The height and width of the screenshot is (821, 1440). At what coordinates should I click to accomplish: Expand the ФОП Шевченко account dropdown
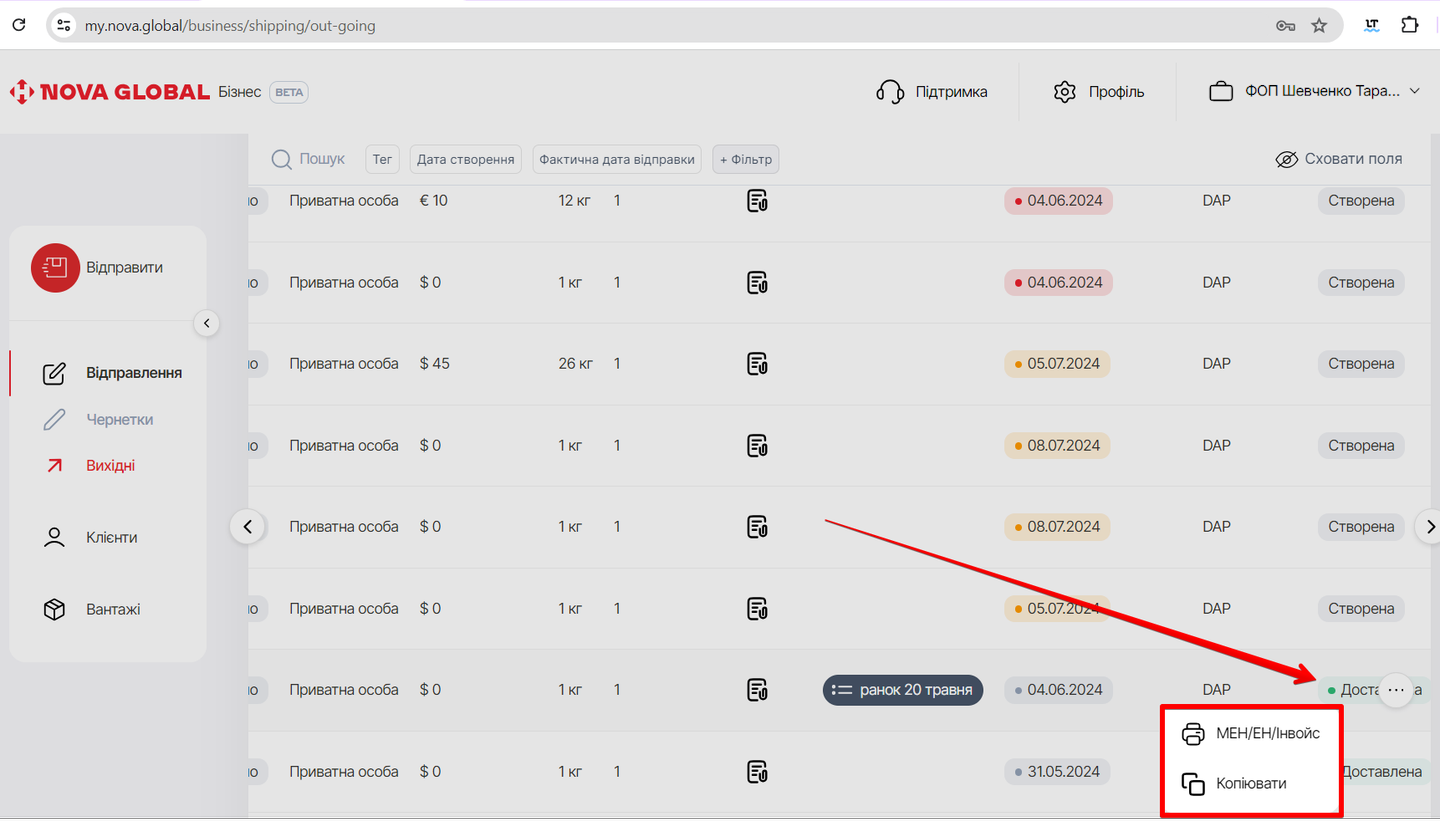(1414, 92)
